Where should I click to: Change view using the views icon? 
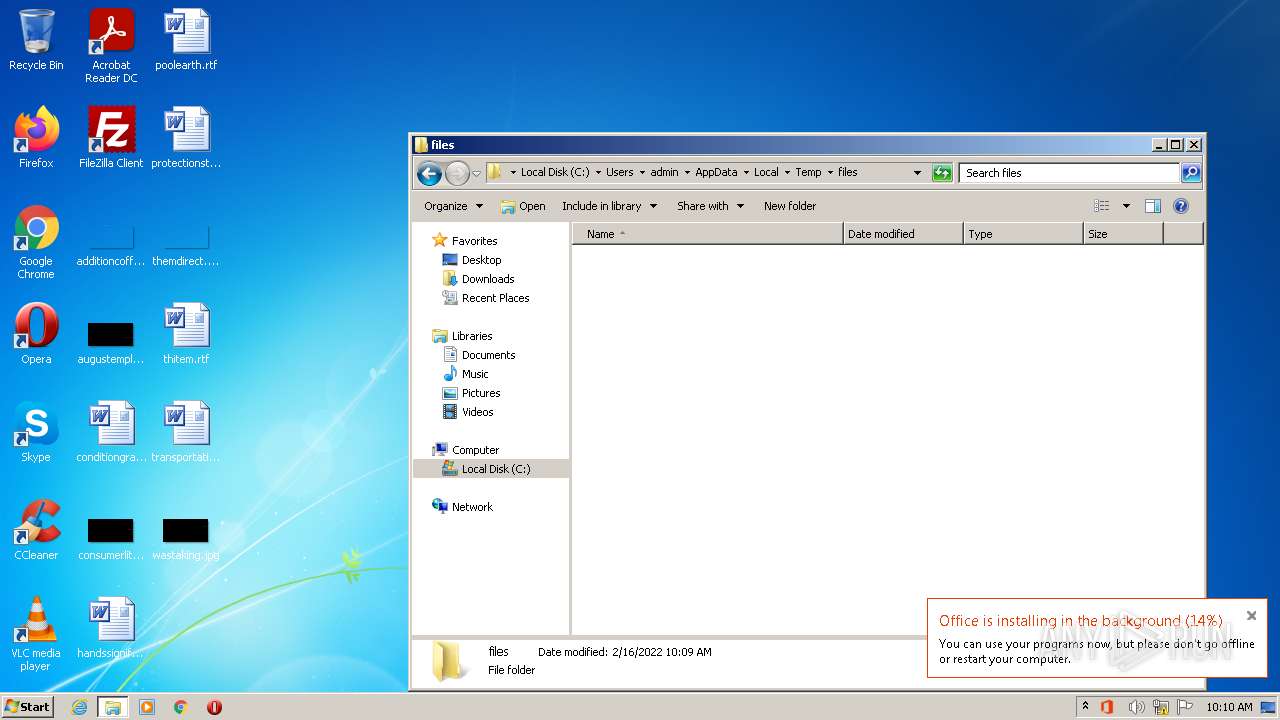click(1102, 206)
